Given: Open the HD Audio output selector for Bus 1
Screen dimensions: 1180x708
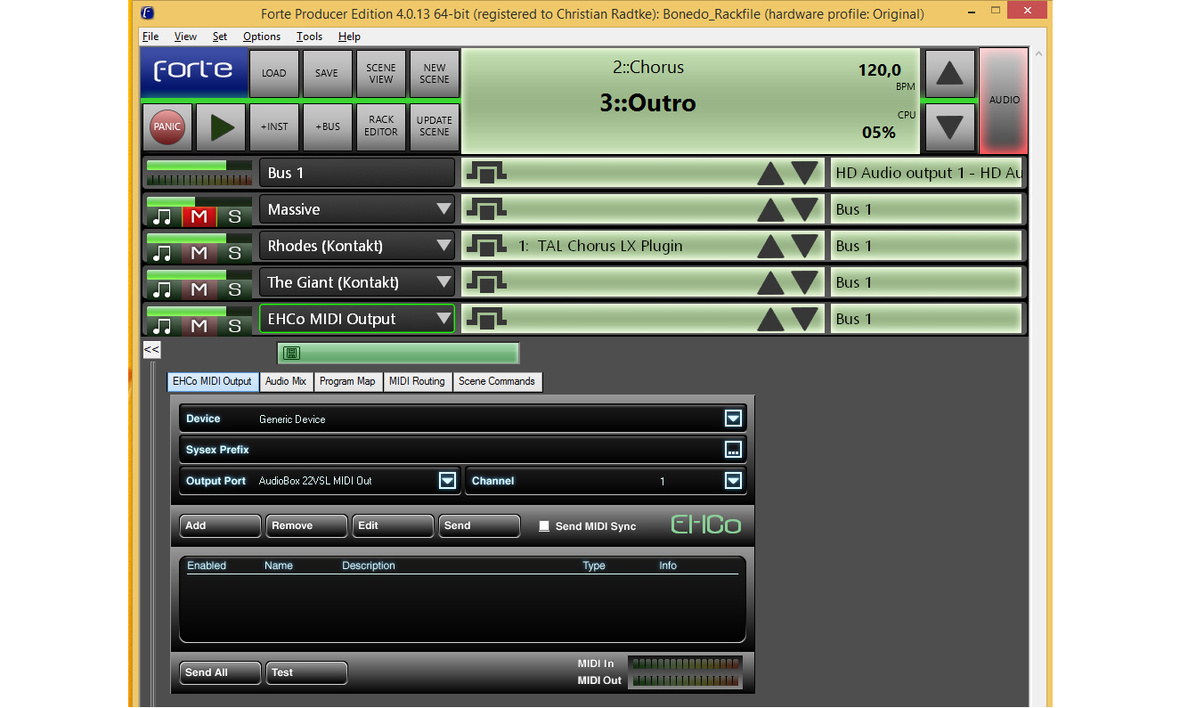Looking at the screenshot, I should tap(927, 173).
